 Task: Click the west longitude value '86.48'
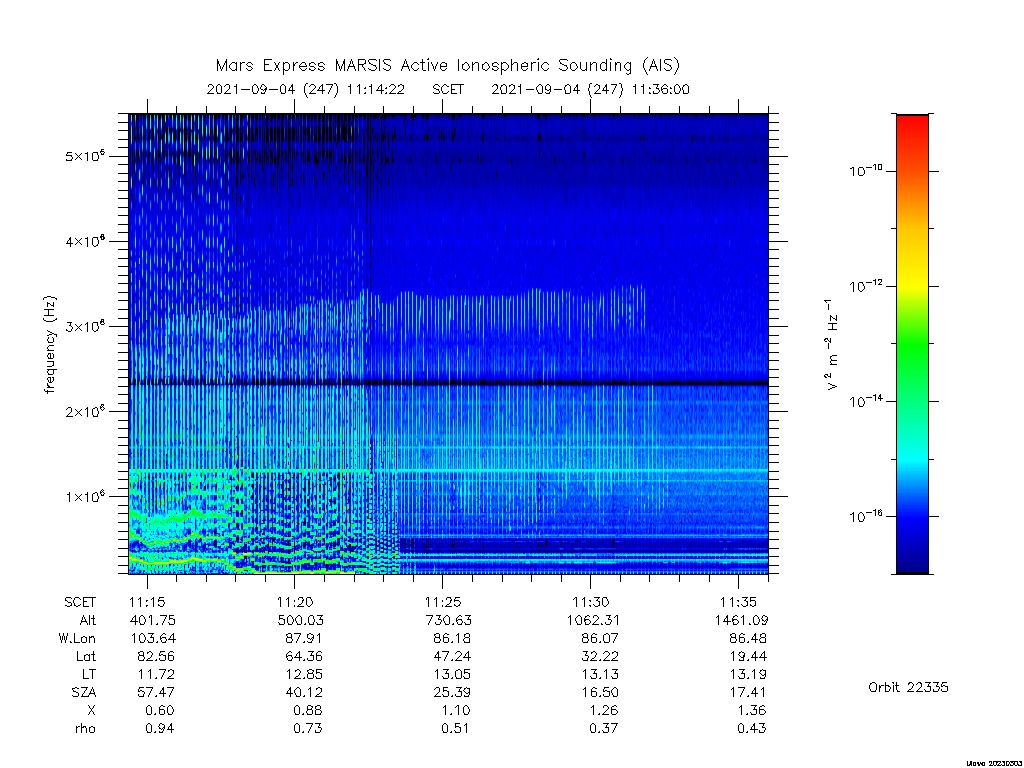tap(748, 638)
